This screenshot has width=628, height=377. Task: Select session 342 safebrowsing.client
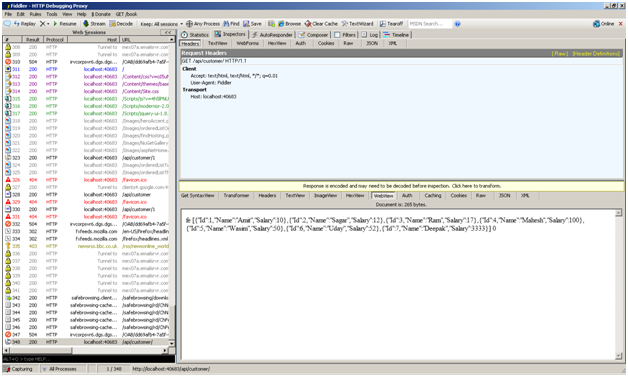click(x=87, y=298)
